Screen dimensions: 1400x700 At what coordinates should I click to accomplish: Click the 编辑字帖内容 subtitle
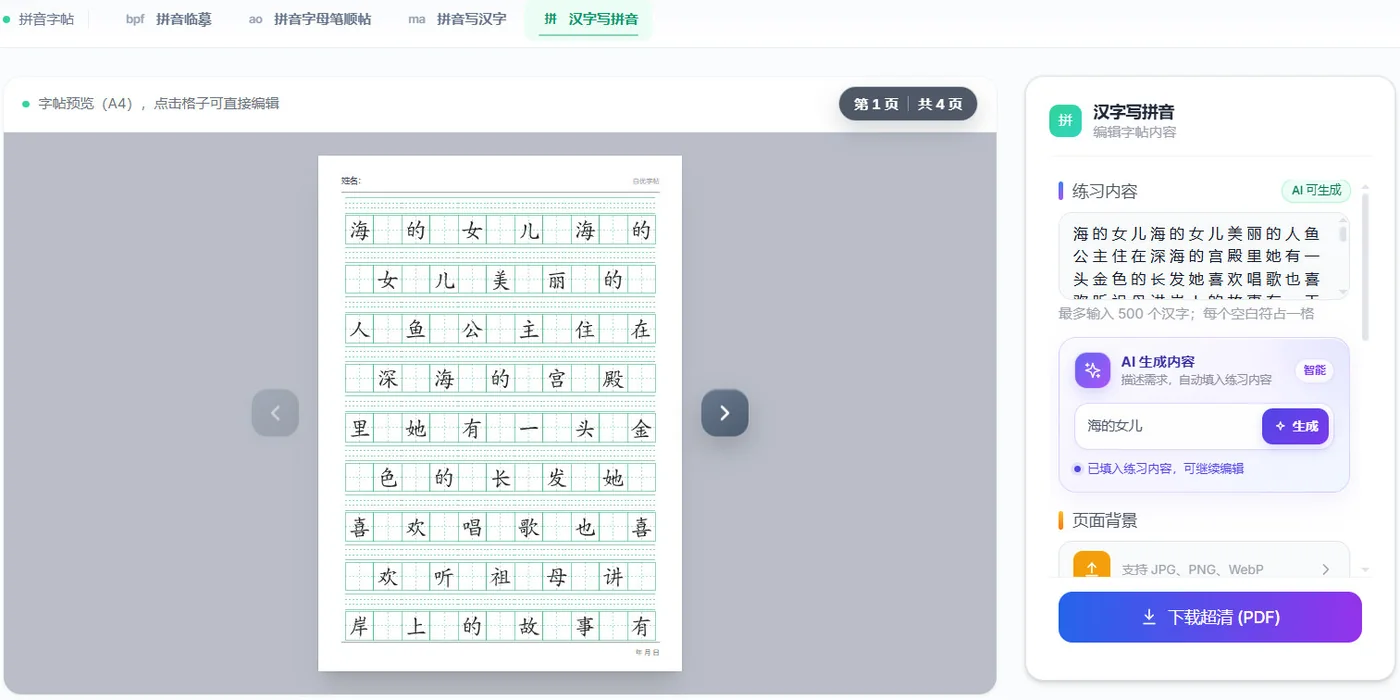[1134, 132]
